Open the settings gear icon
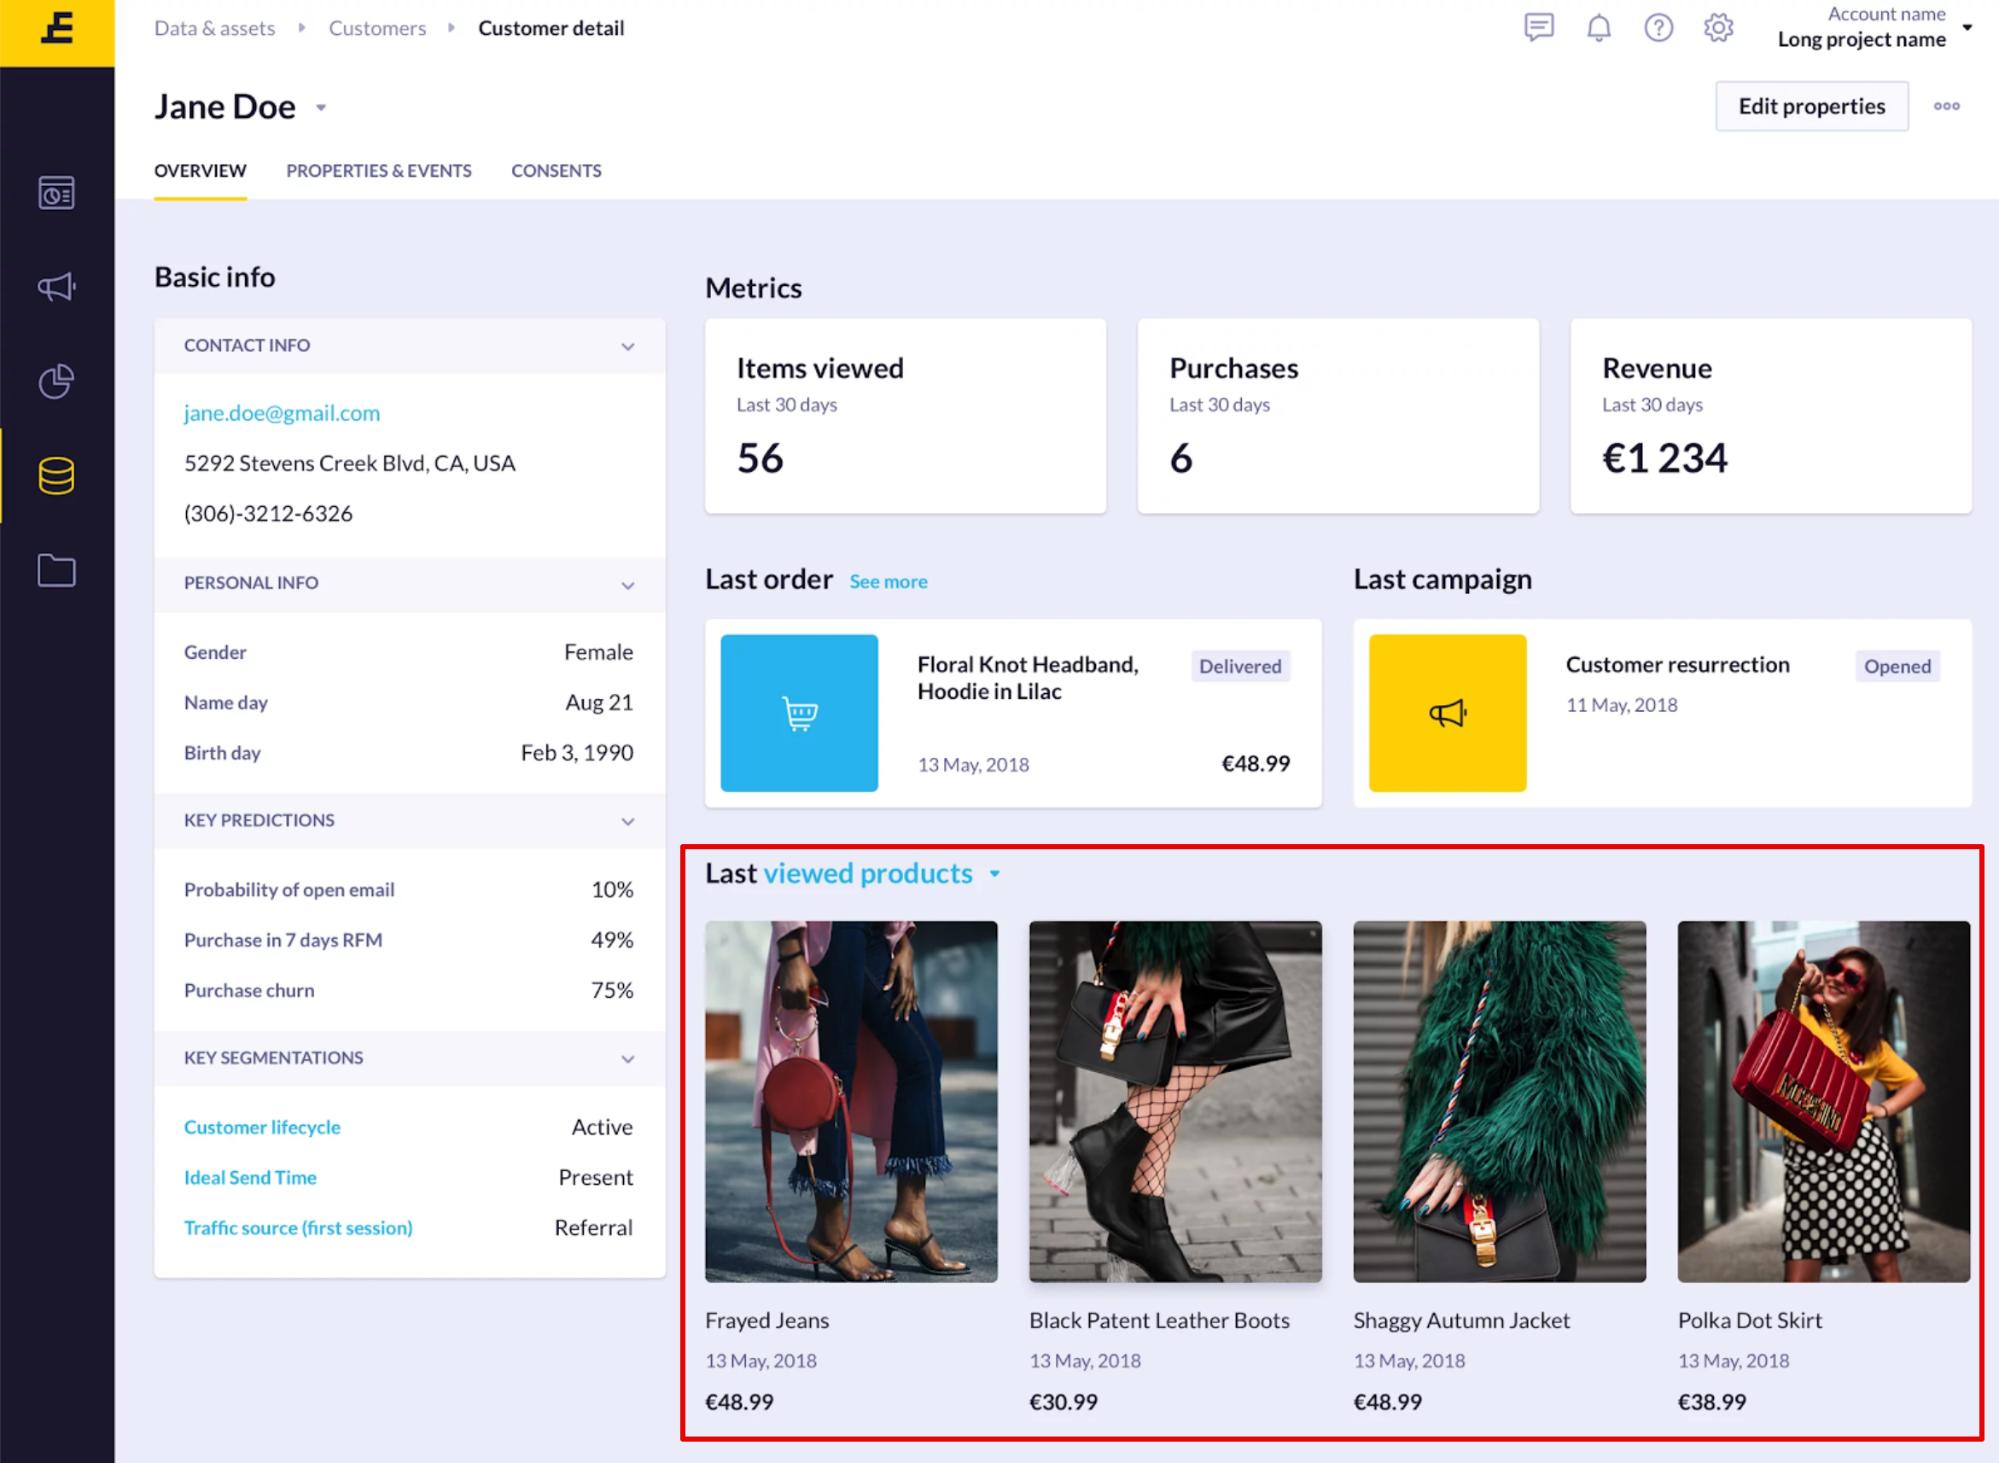1999x1463 pixels. (1718, 28)
